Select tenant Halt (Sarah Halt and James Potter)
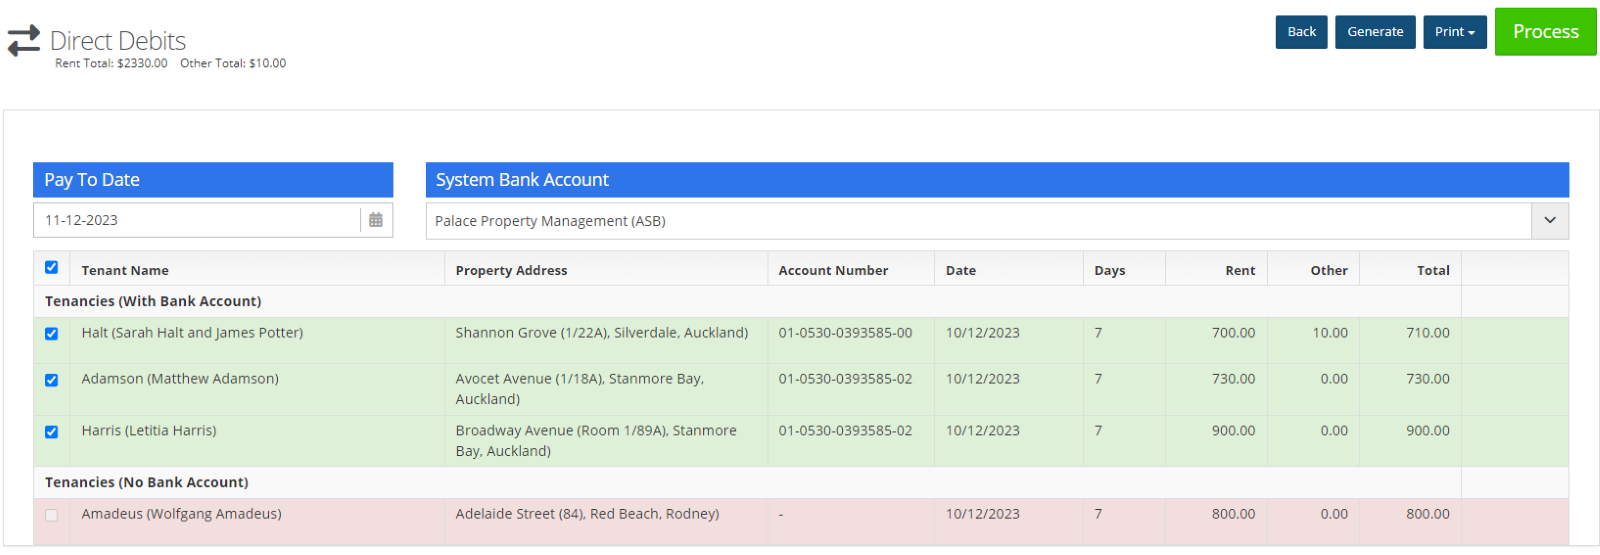1600x555 pixels. [192, 333]
